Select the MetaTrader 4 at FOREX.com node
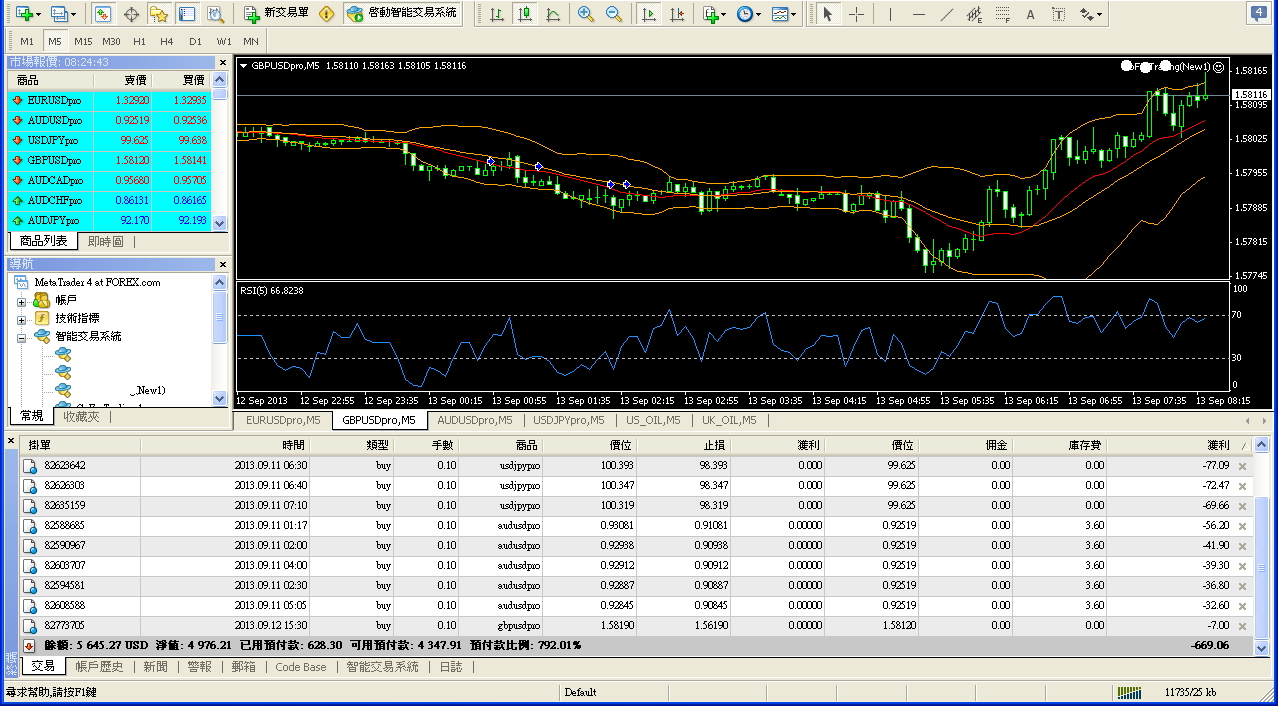 (x=97, y=282)
